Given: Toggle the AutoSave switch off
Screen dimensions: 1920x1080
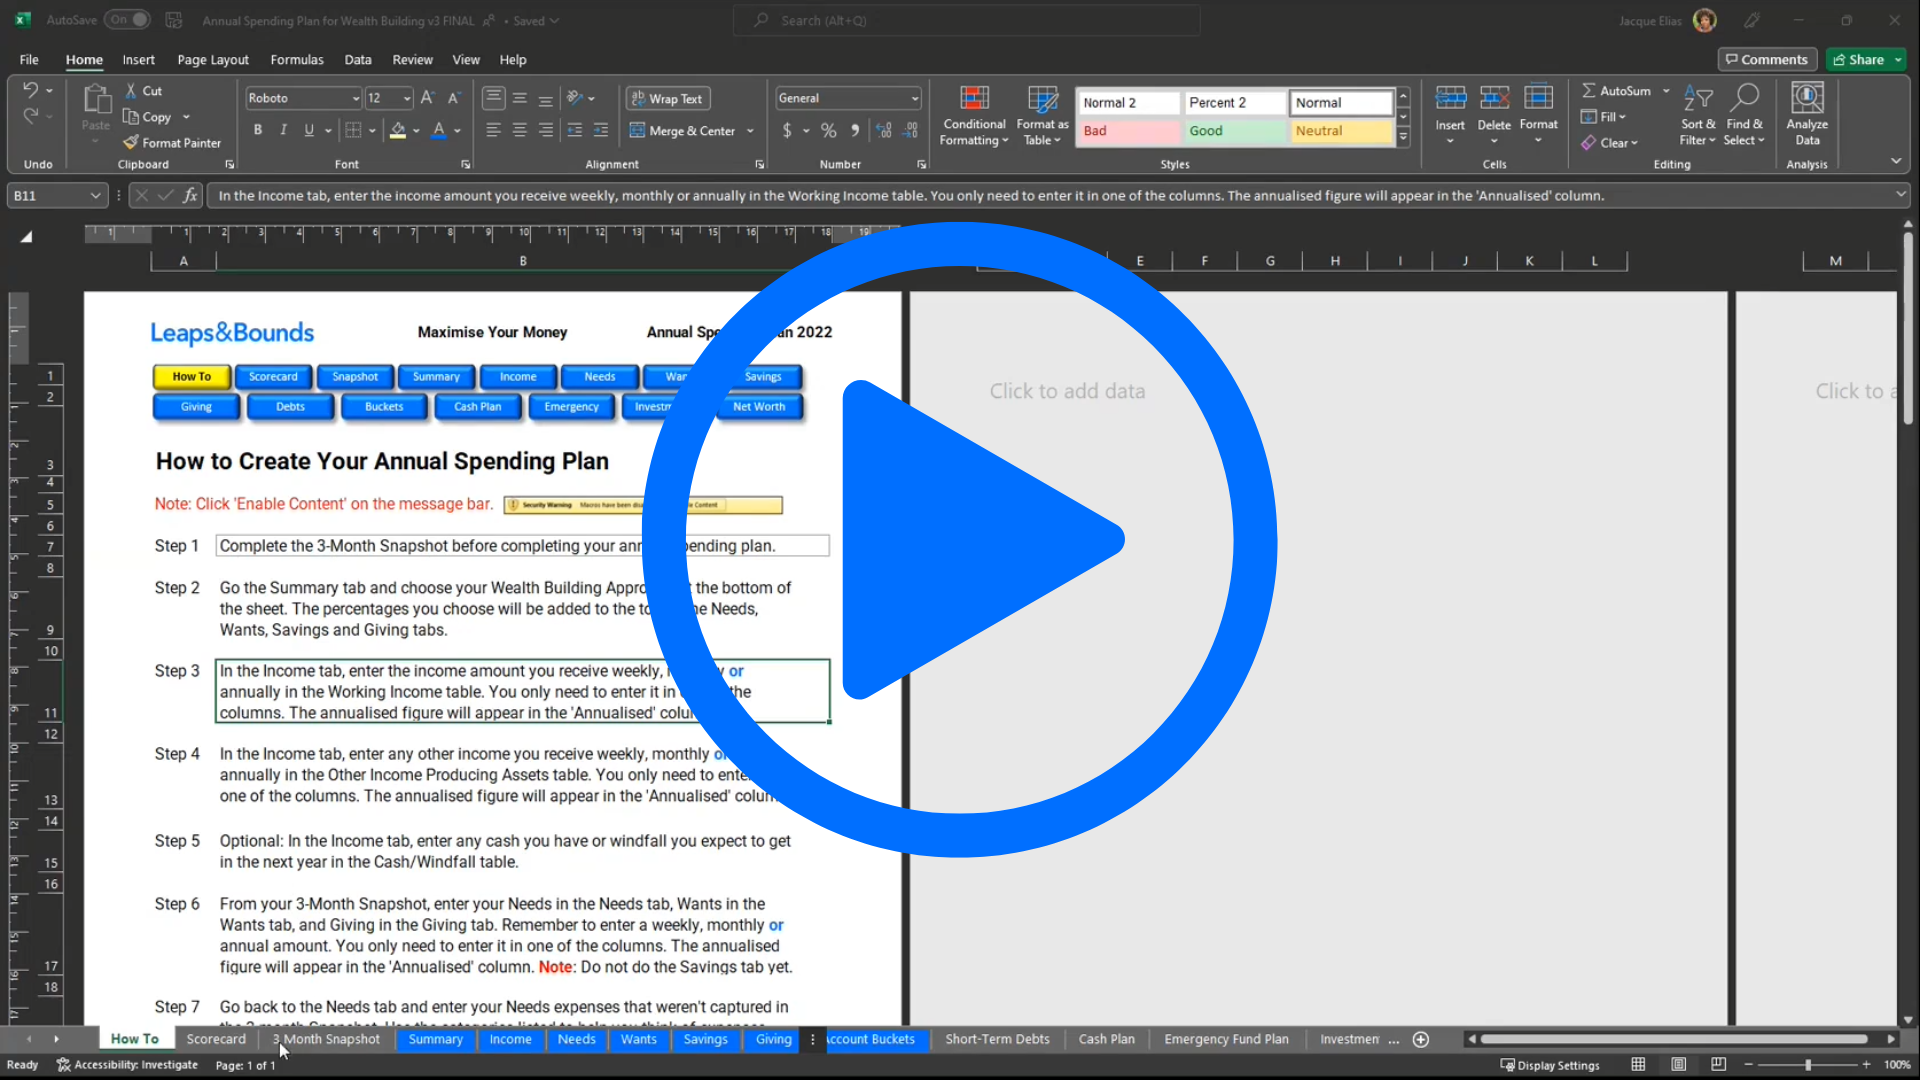Looking at the screenshot, I should [129, 20].
